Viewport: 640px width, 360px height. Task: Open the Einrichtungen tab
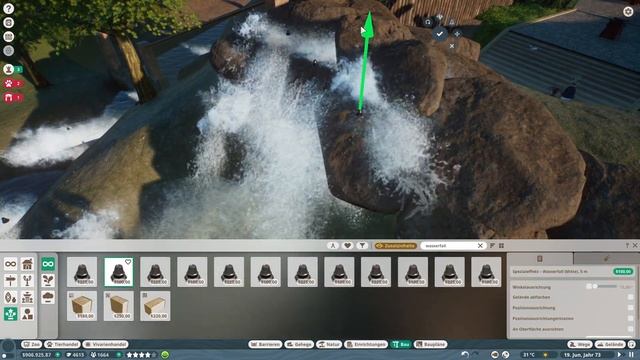[366, 344]
